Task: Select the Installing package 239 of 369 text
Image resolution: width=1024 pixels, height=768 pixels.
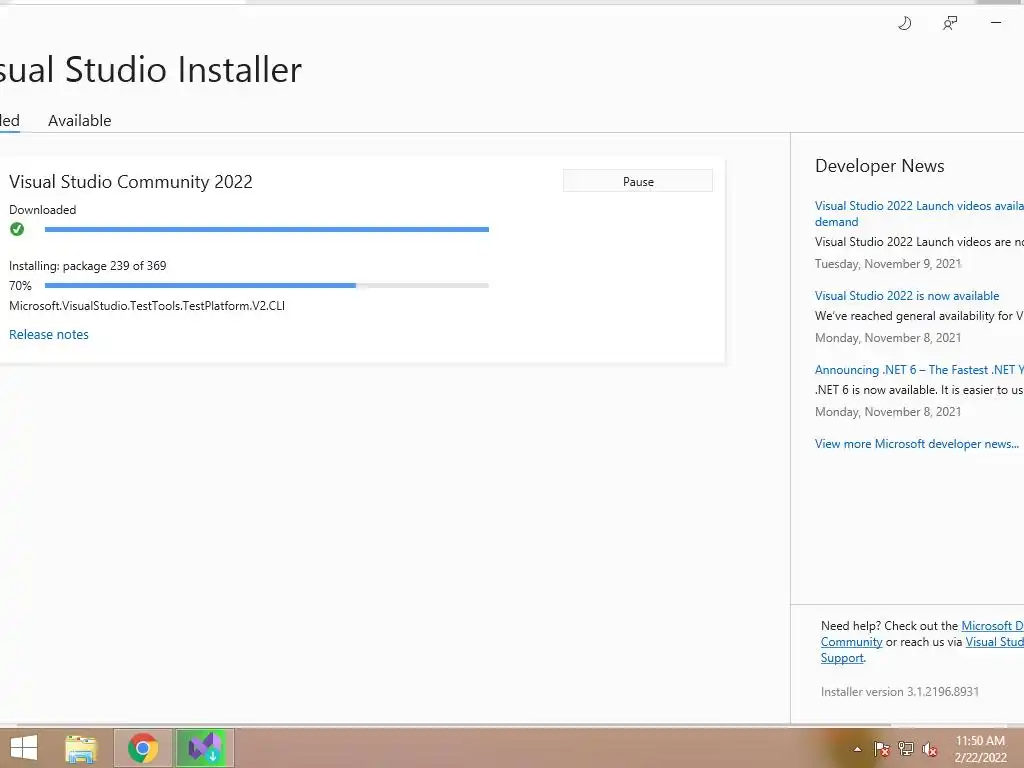Action: [88, 266]
